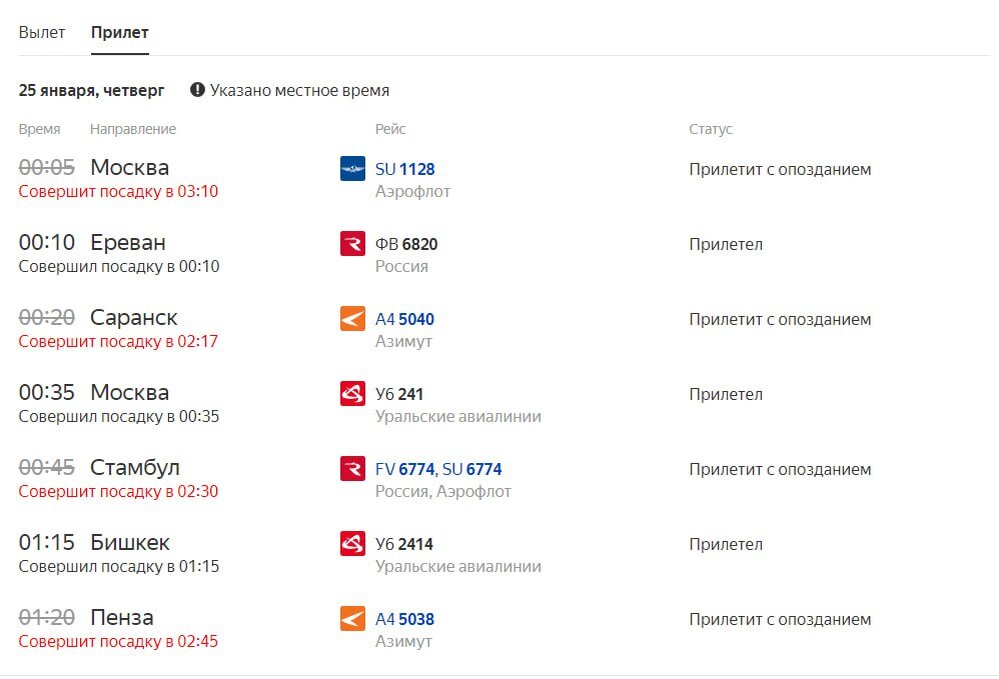Select the Rossiya logo beside FV 6774
The image size is (999, 679).
(x=351, y=469)
